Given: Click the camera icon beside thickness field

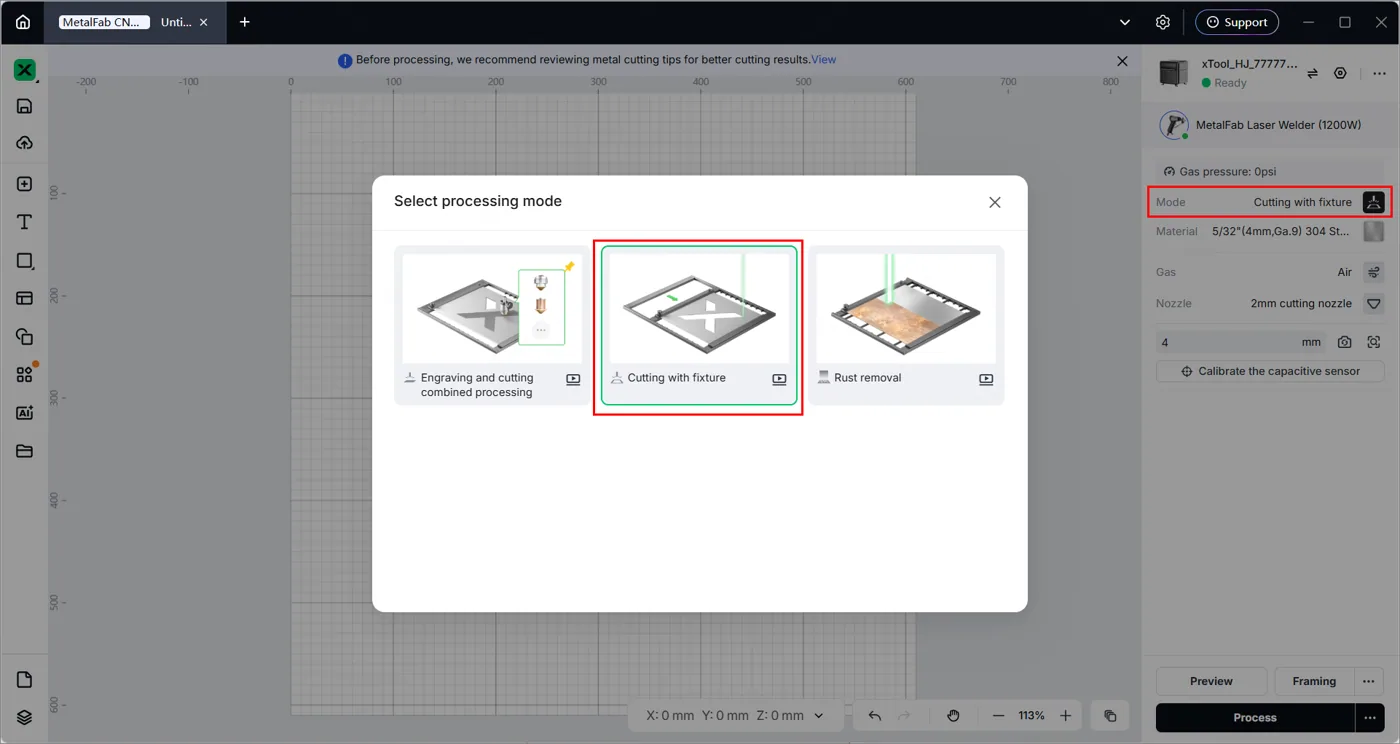Looking at the screenshot, I should click(1345, 342).
